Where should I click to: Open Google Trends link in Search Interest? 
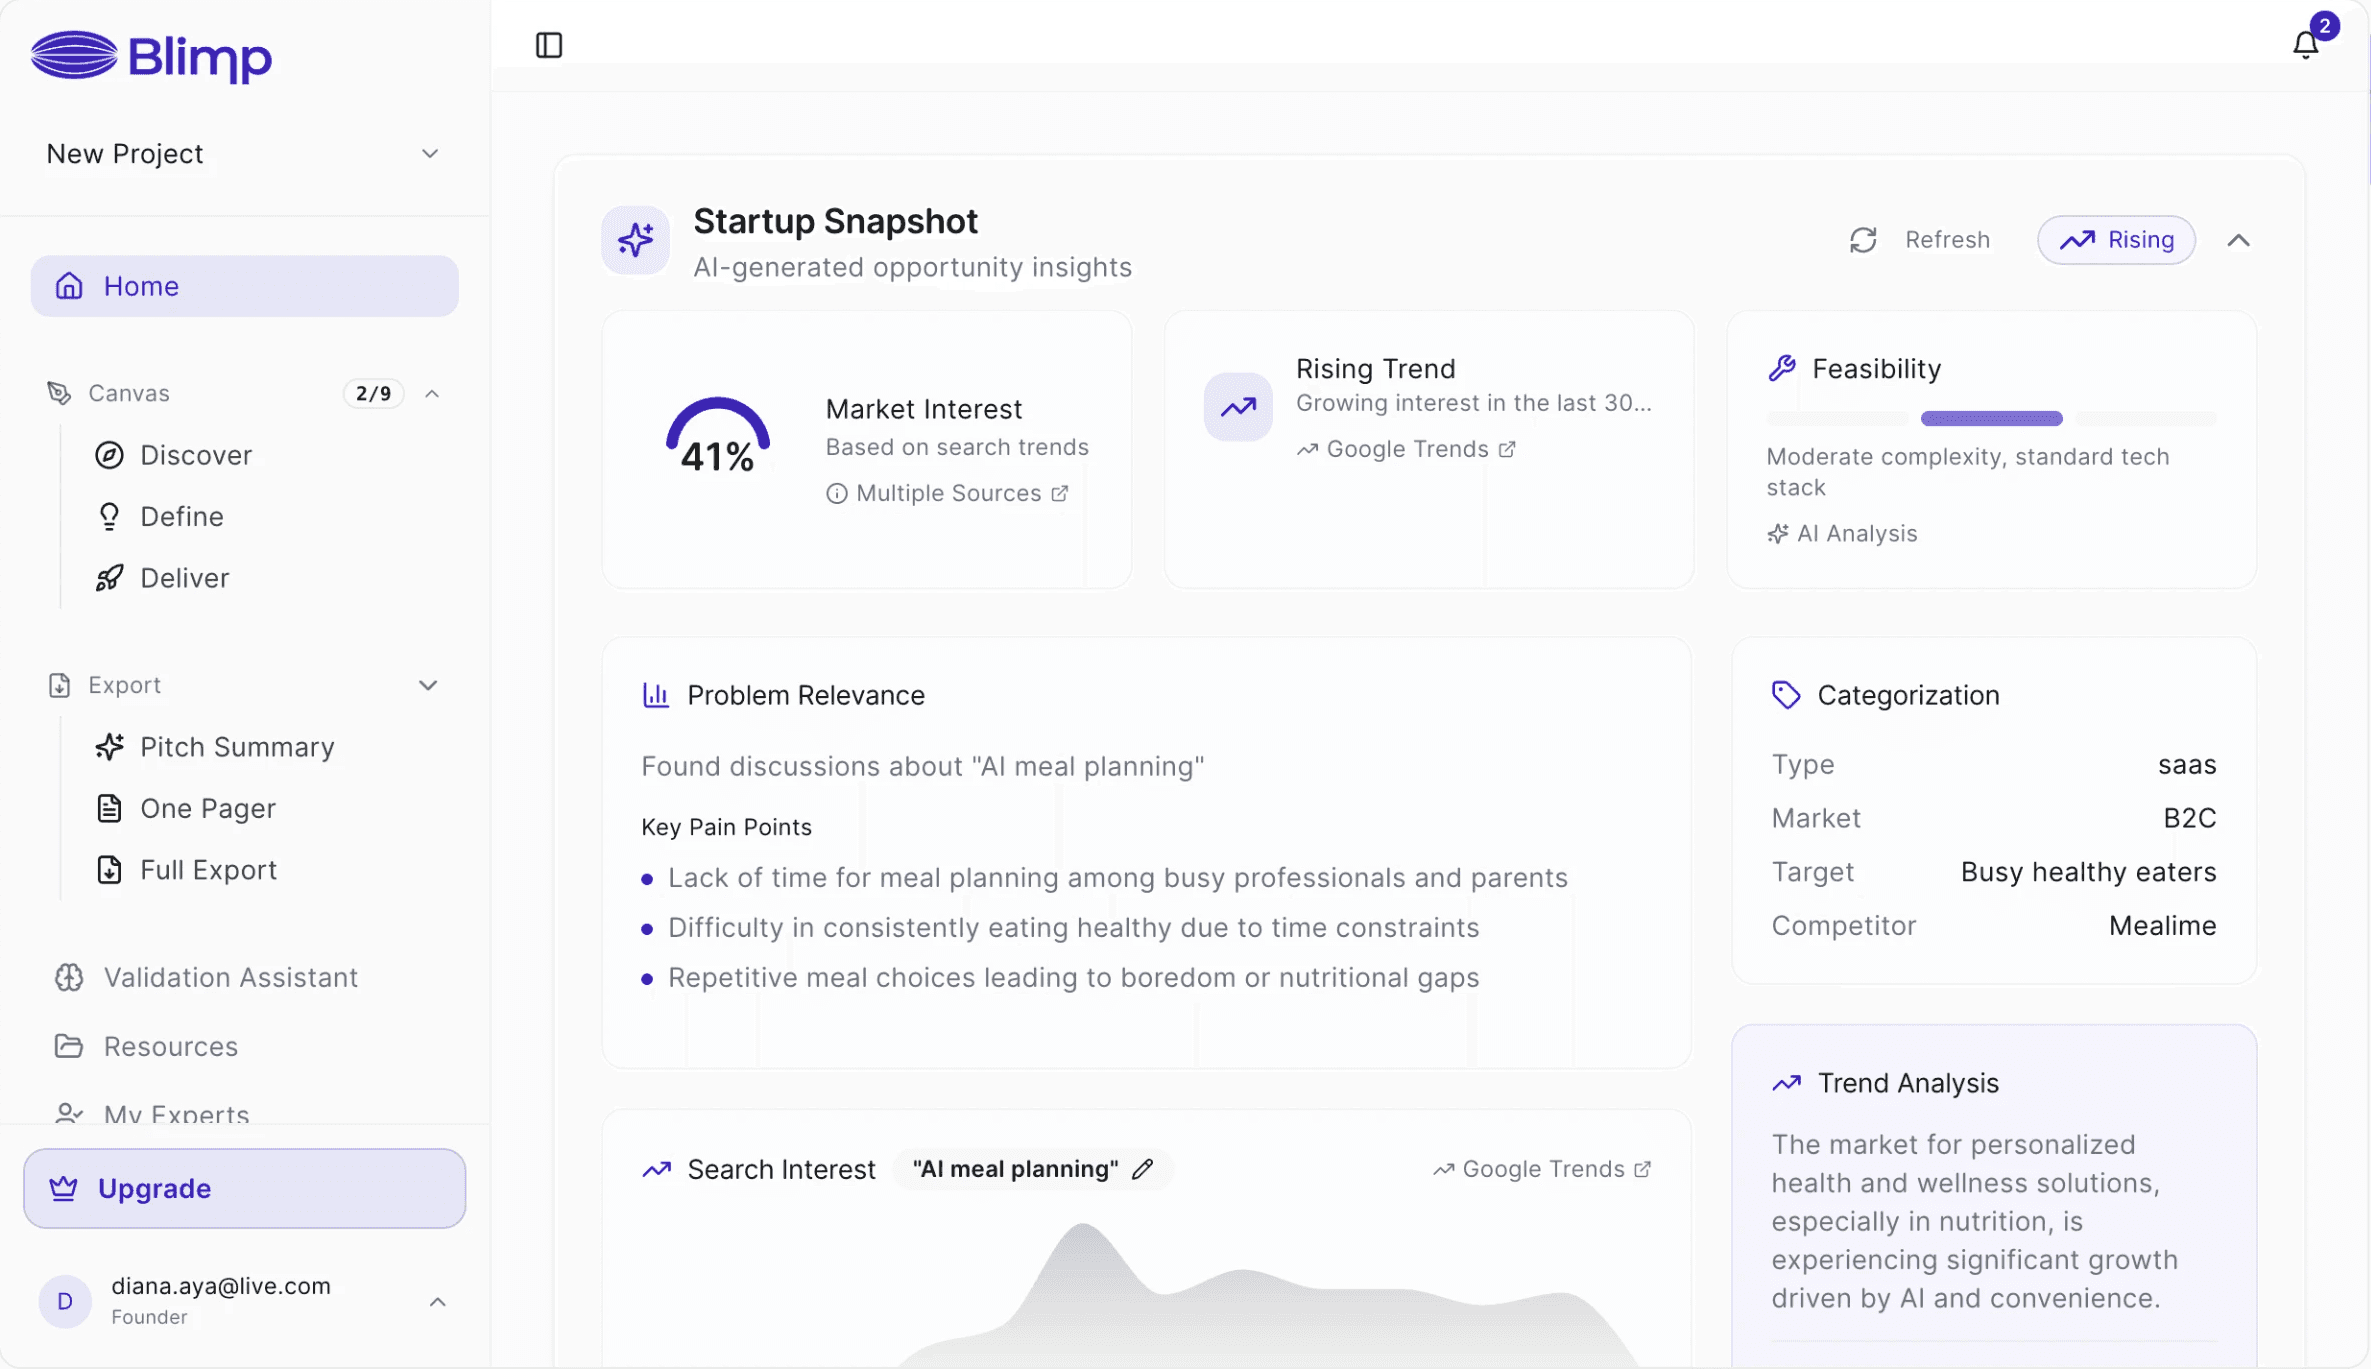(x=1542, y=1169)
